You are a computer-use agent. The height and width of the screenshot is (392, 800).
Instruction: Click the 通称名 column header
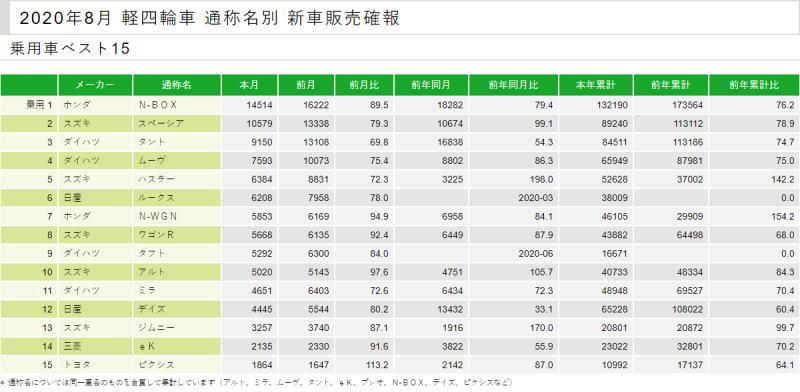tap(177, 85)
